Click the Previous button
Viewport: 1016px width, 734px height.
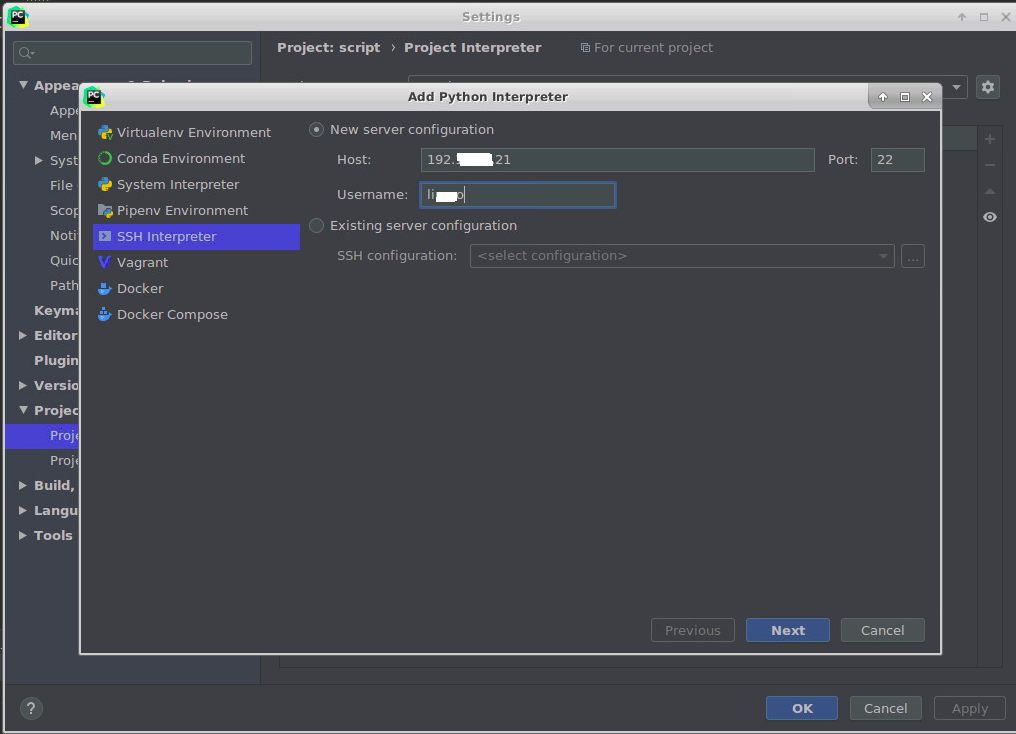coord(693,630)
